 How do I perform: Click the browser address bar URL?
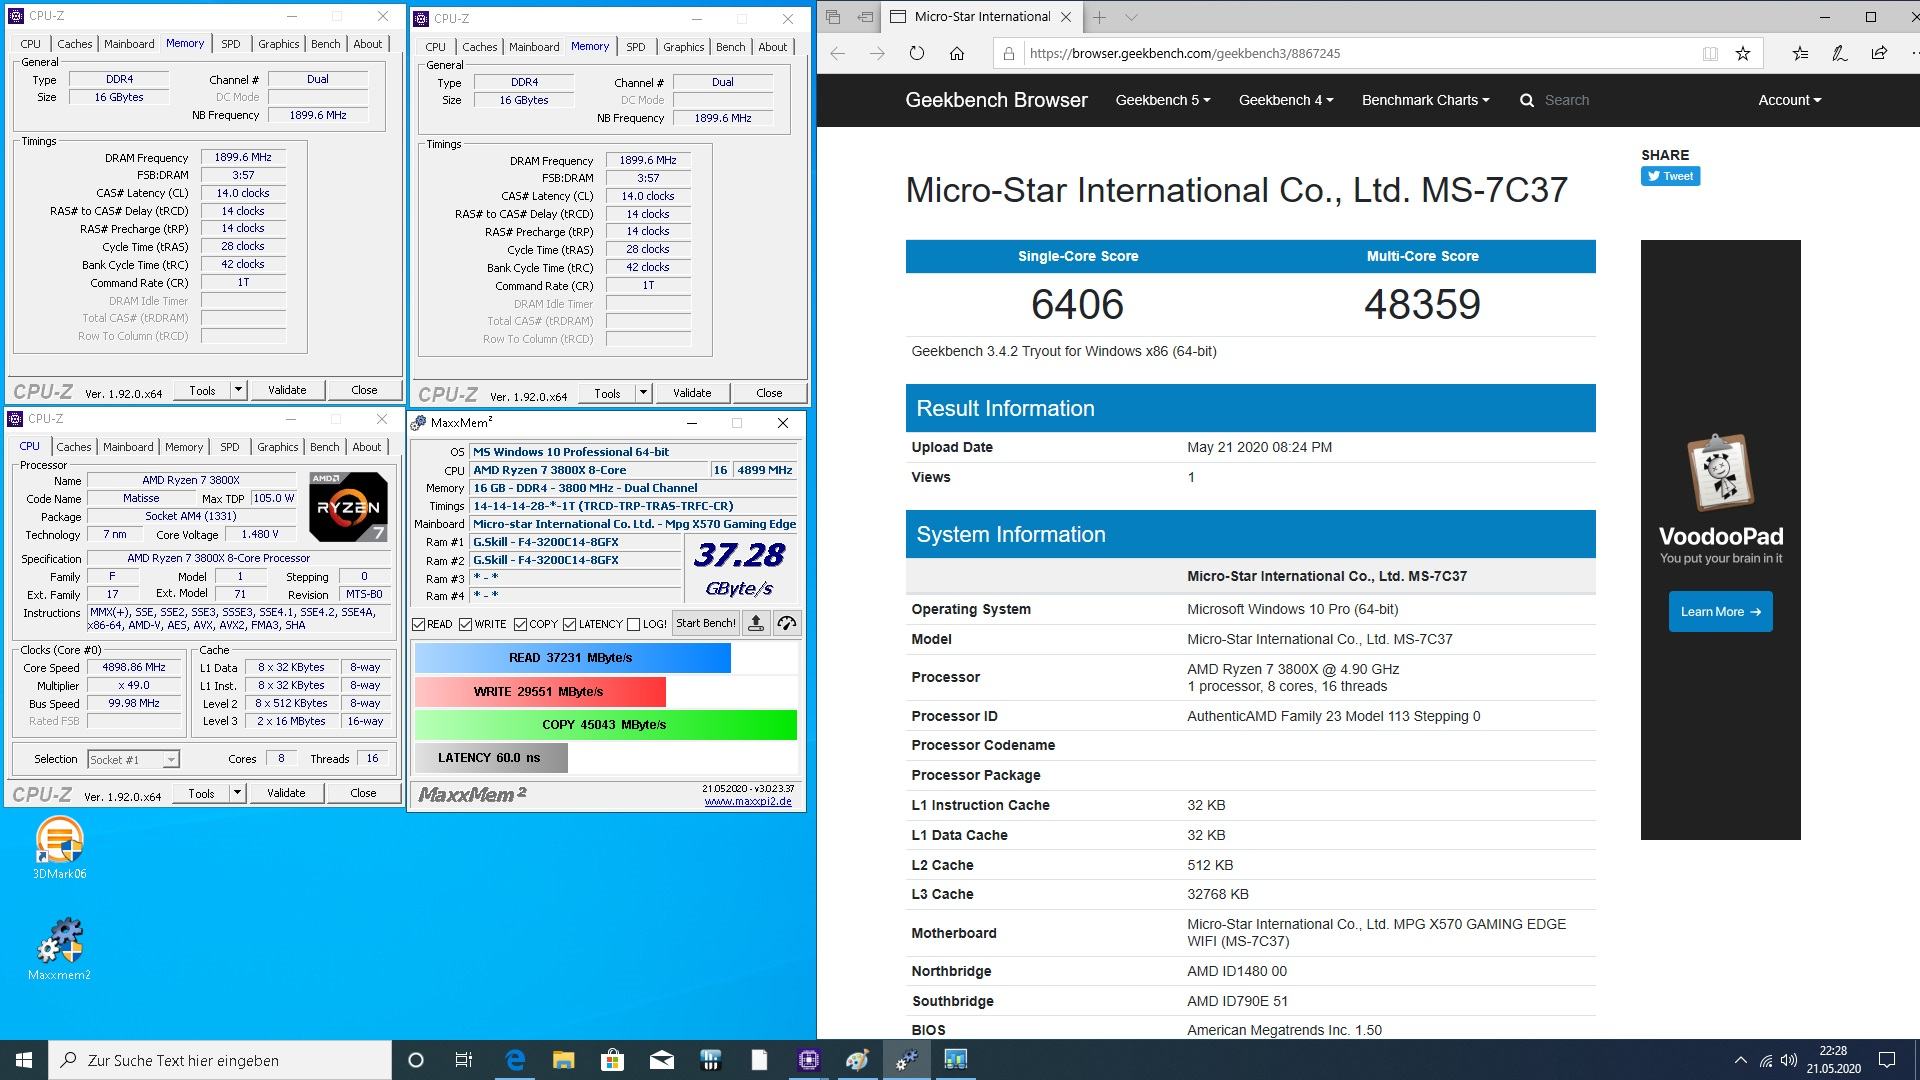pyautogui.click(x=1185, y=54)
